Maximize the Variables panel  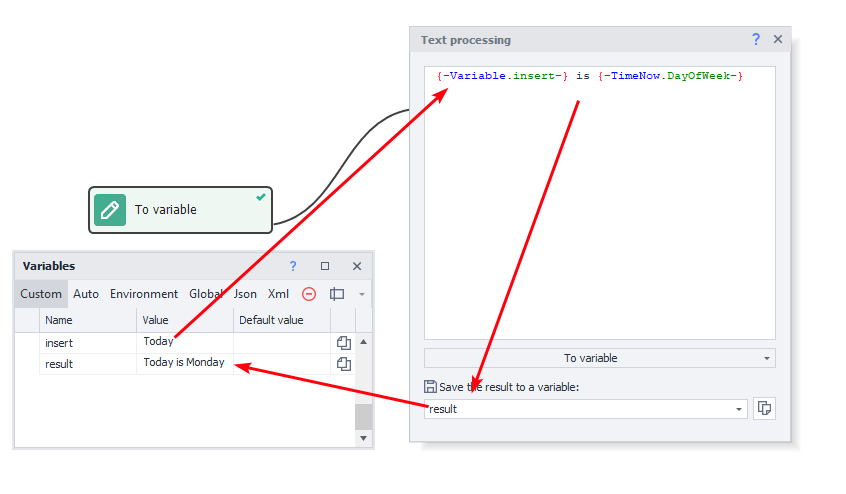click(325, 266)
